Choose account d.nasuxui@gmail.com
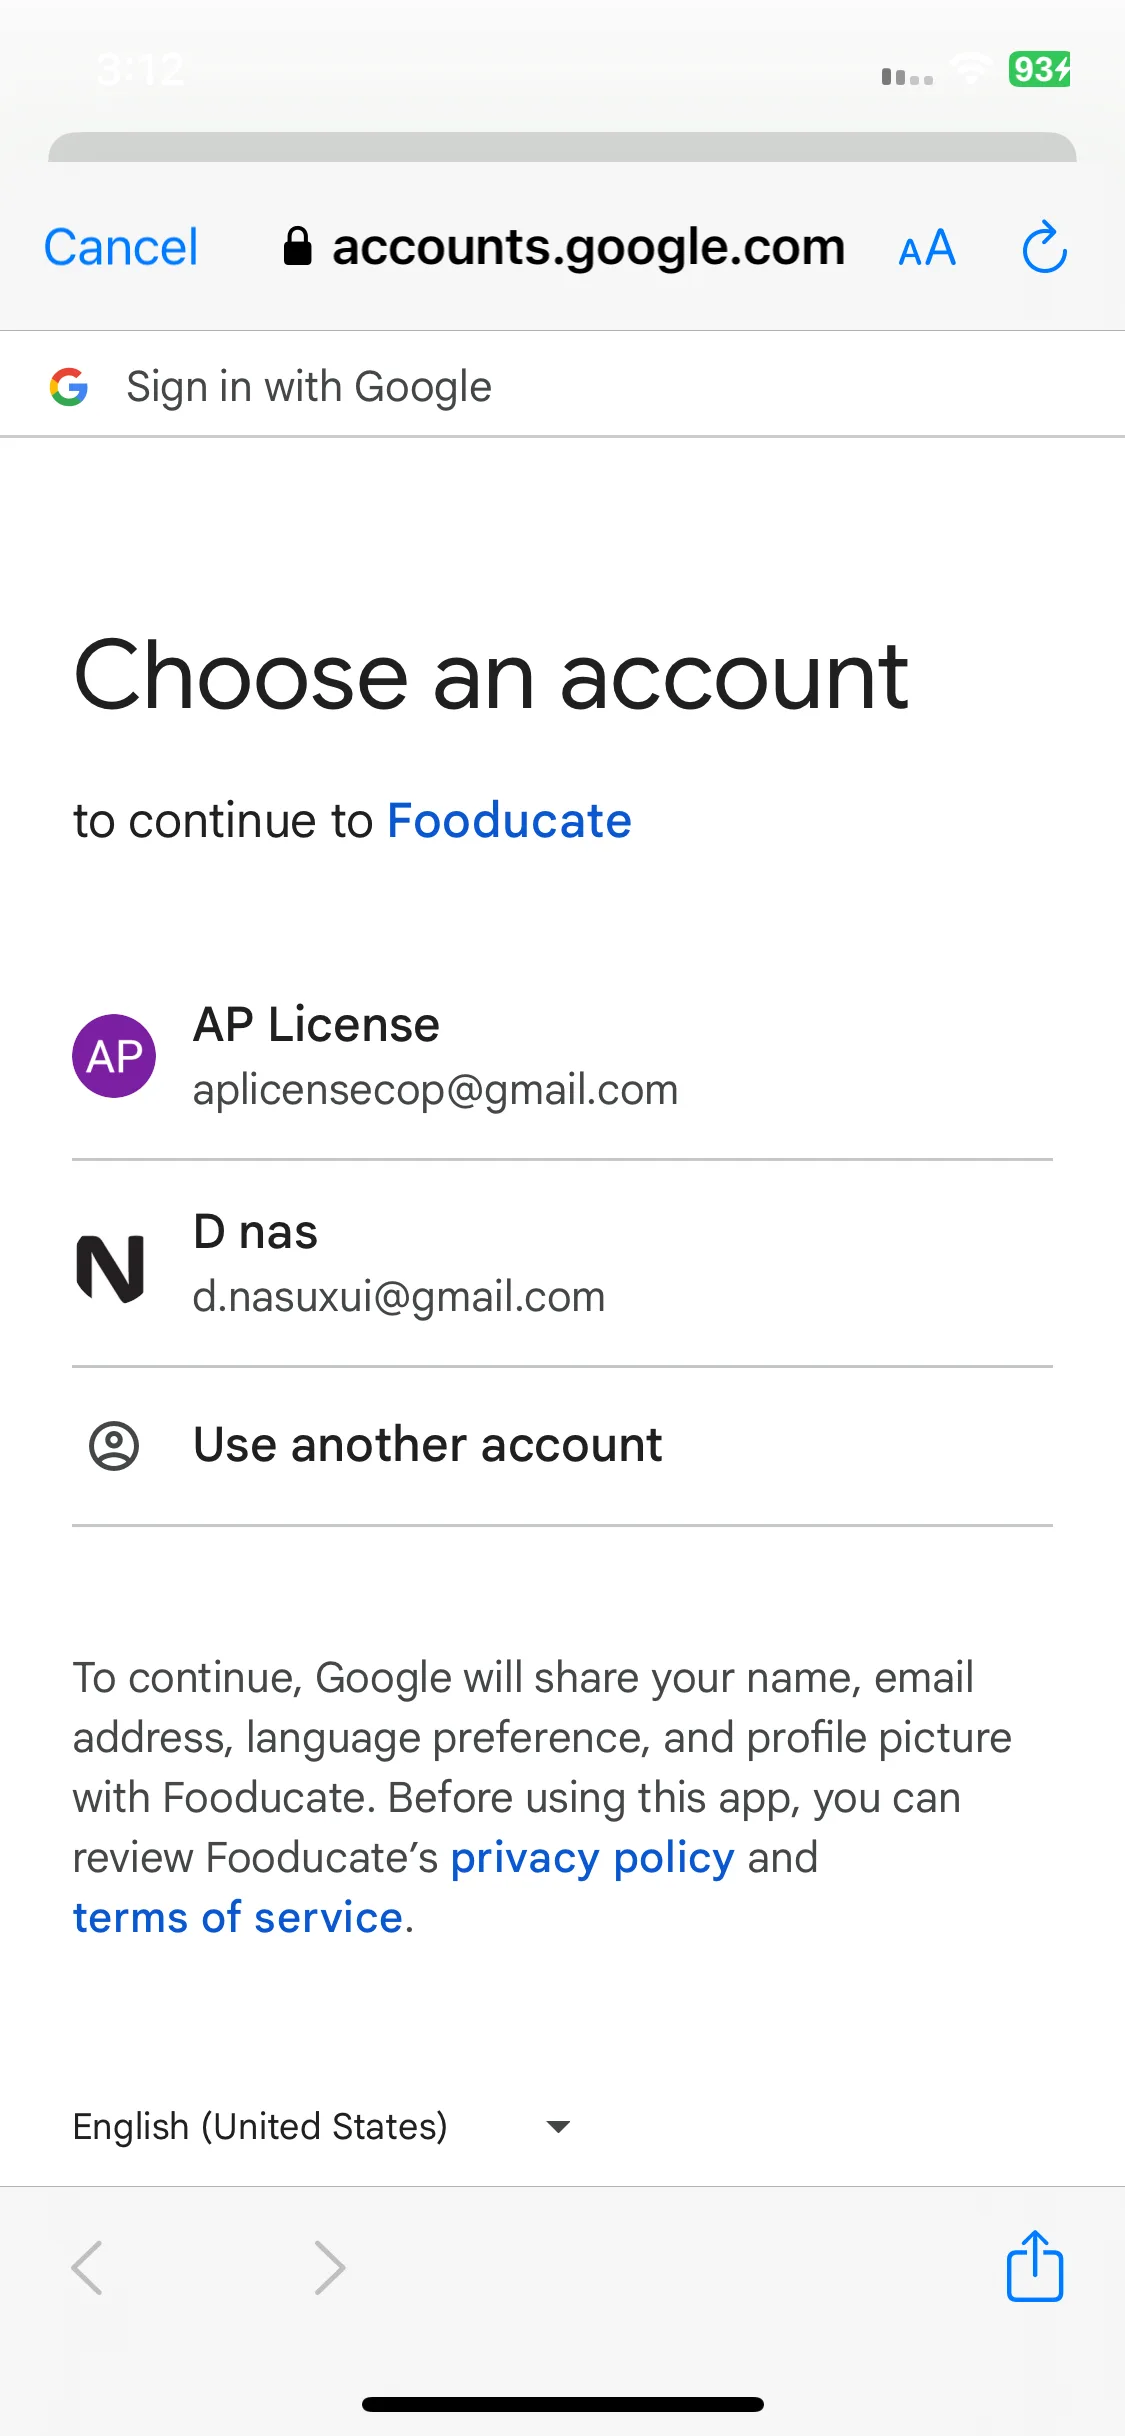 pyautogui.click(x=562, y=1264)
